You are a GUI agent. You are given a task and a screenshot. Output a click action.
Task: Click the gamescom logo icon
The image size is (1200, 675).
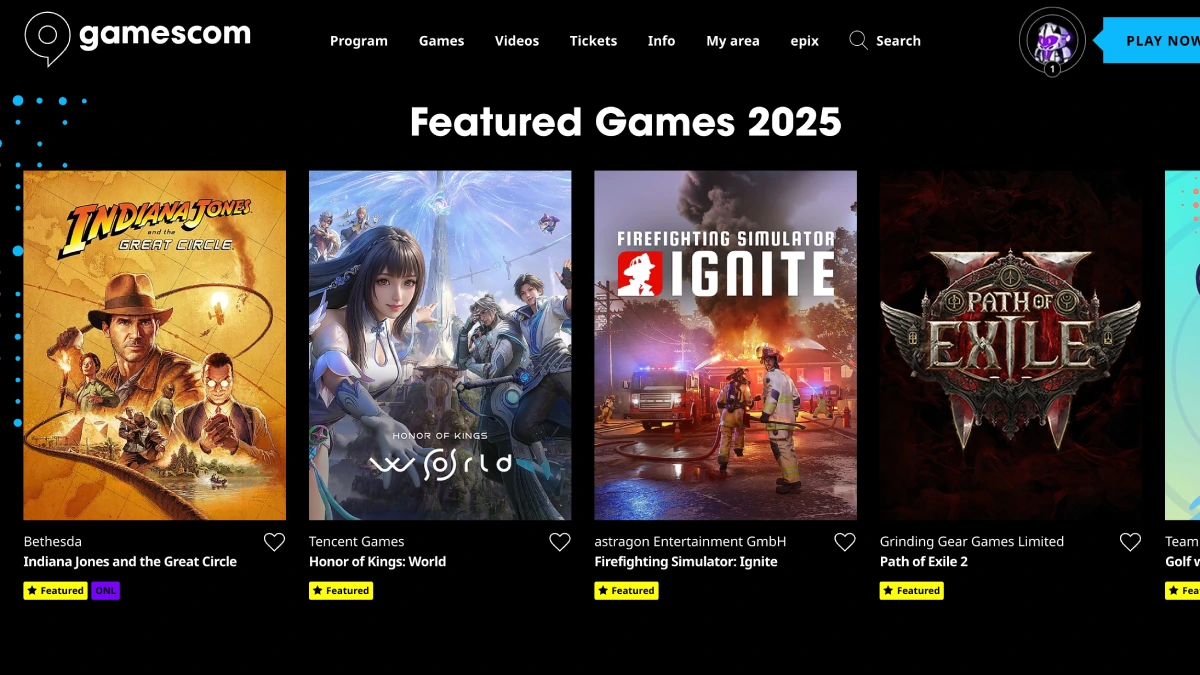pos(47,38)
